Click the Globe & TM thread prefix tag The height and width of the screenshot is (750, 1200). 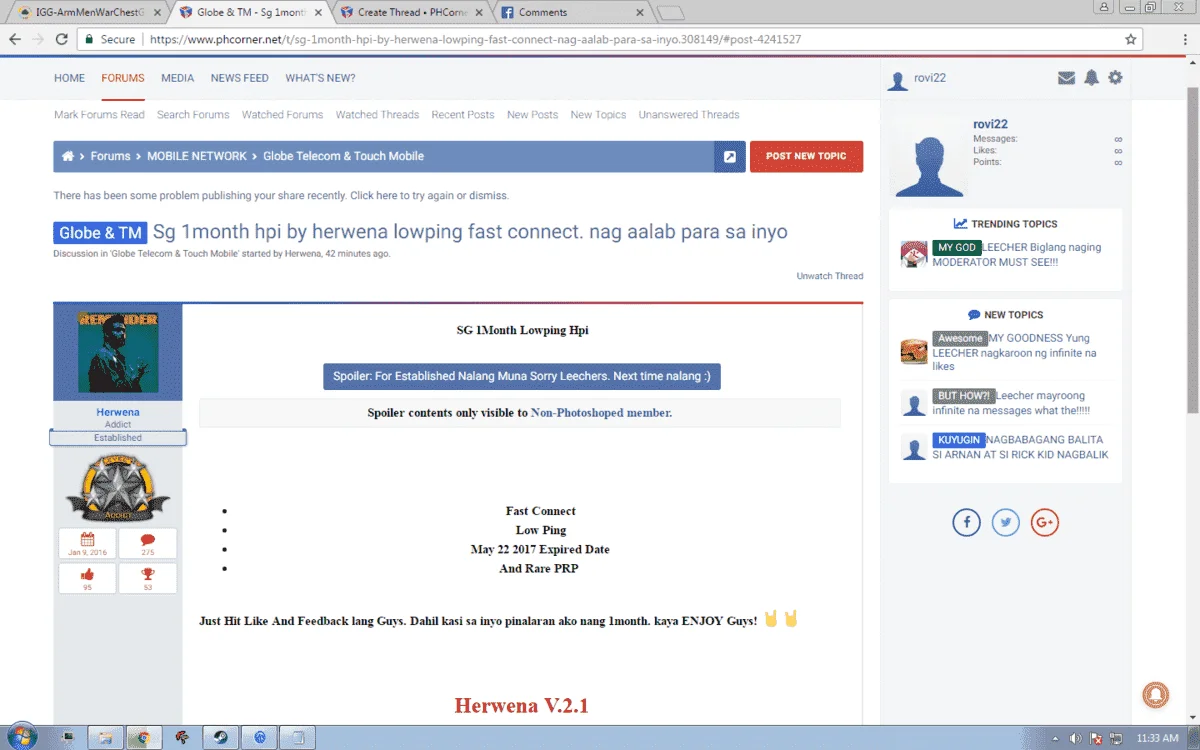[x=100, y=233]
